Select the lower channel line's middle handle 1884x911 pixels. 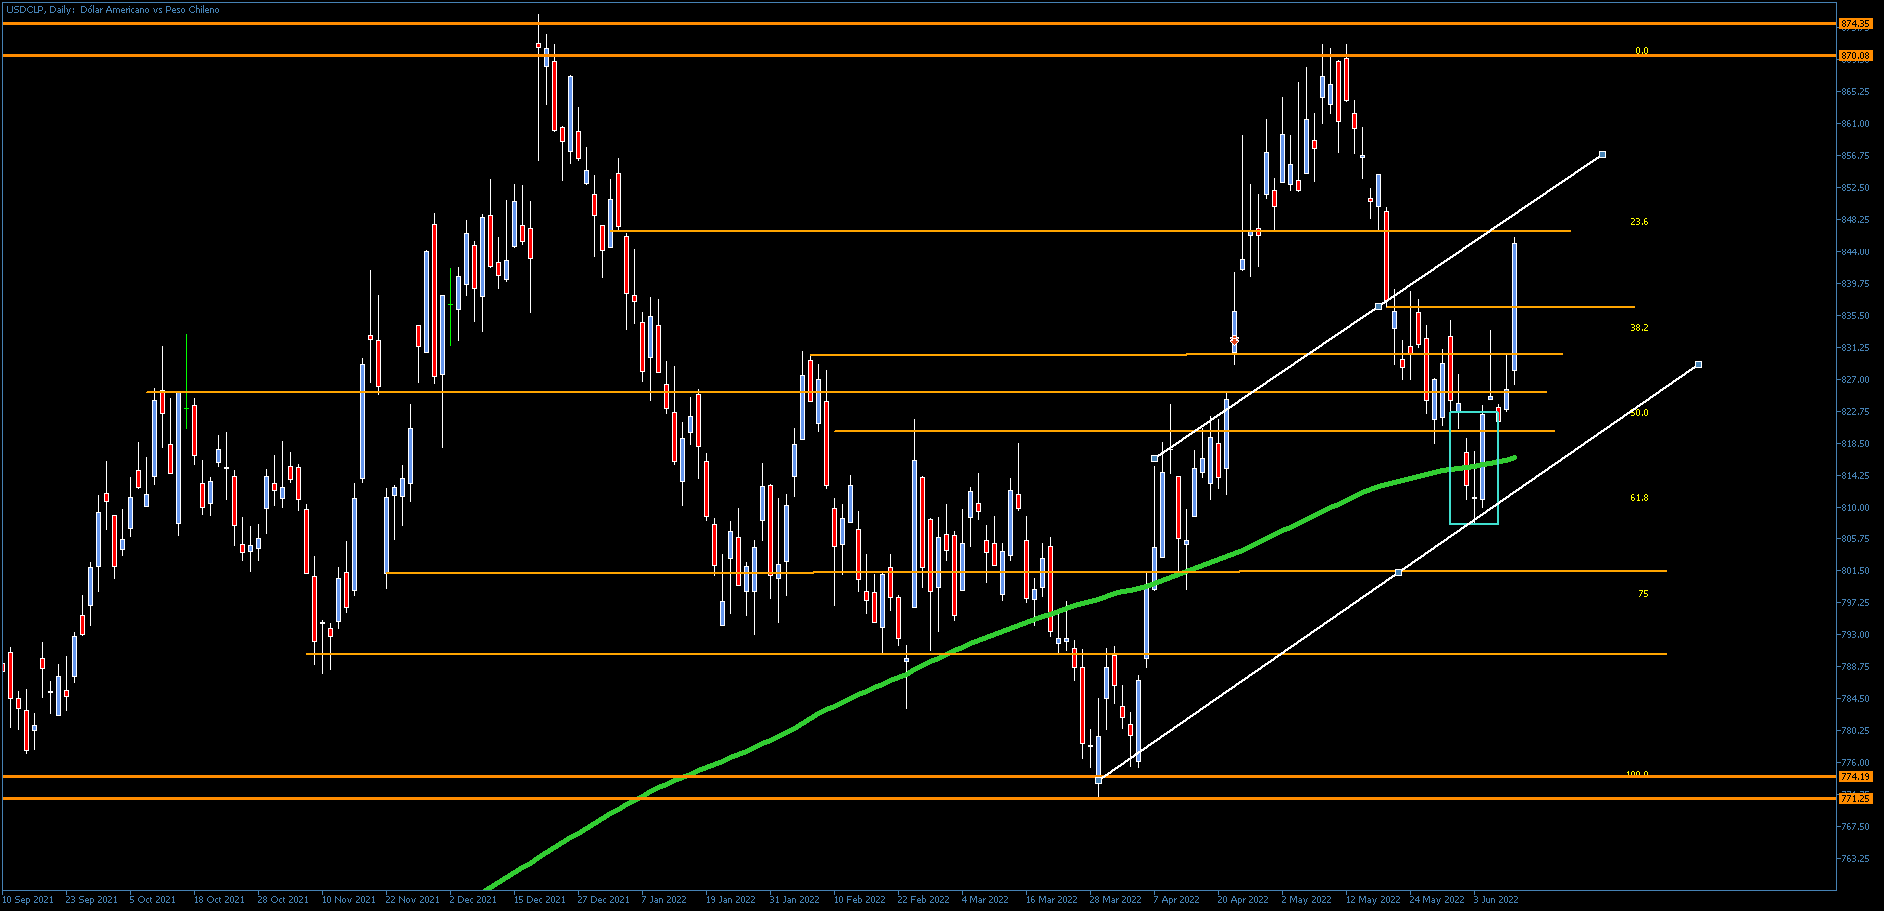(x=1398, y=572)
